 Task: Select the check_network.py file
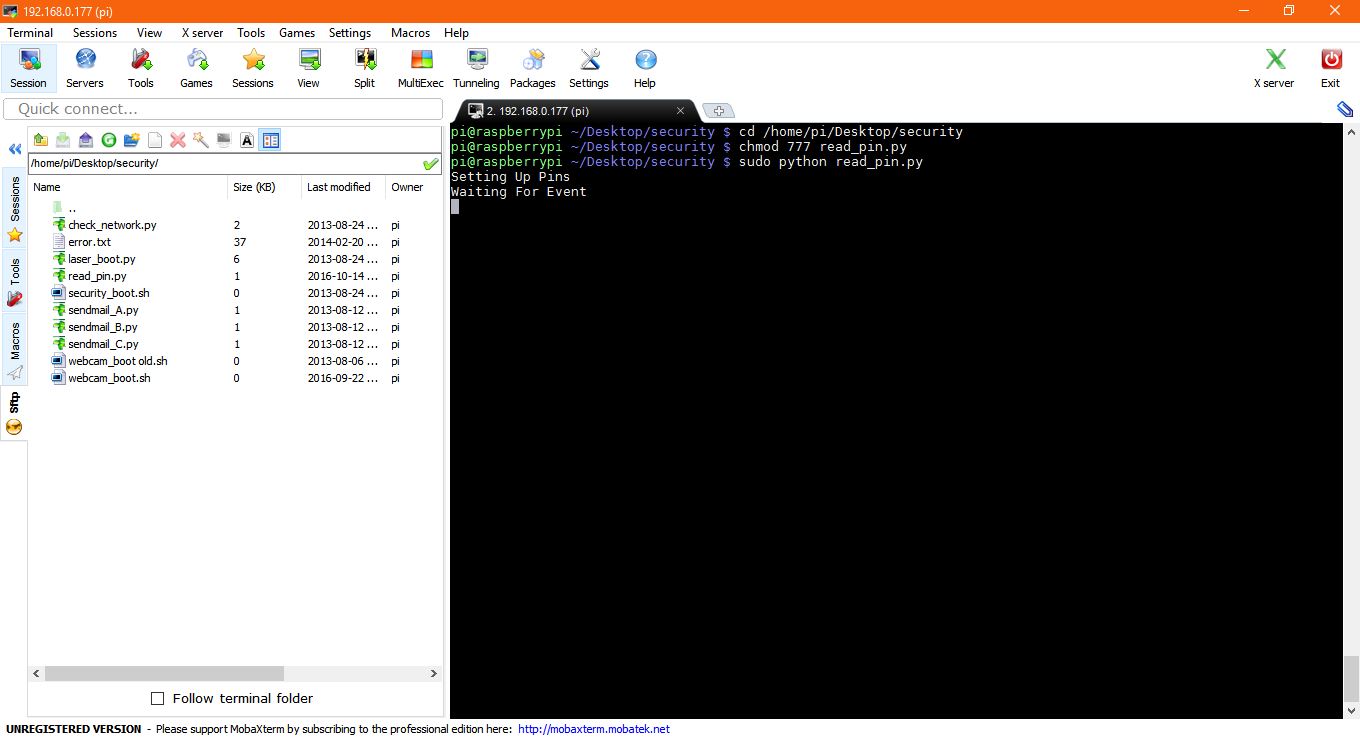coord(112,225)
